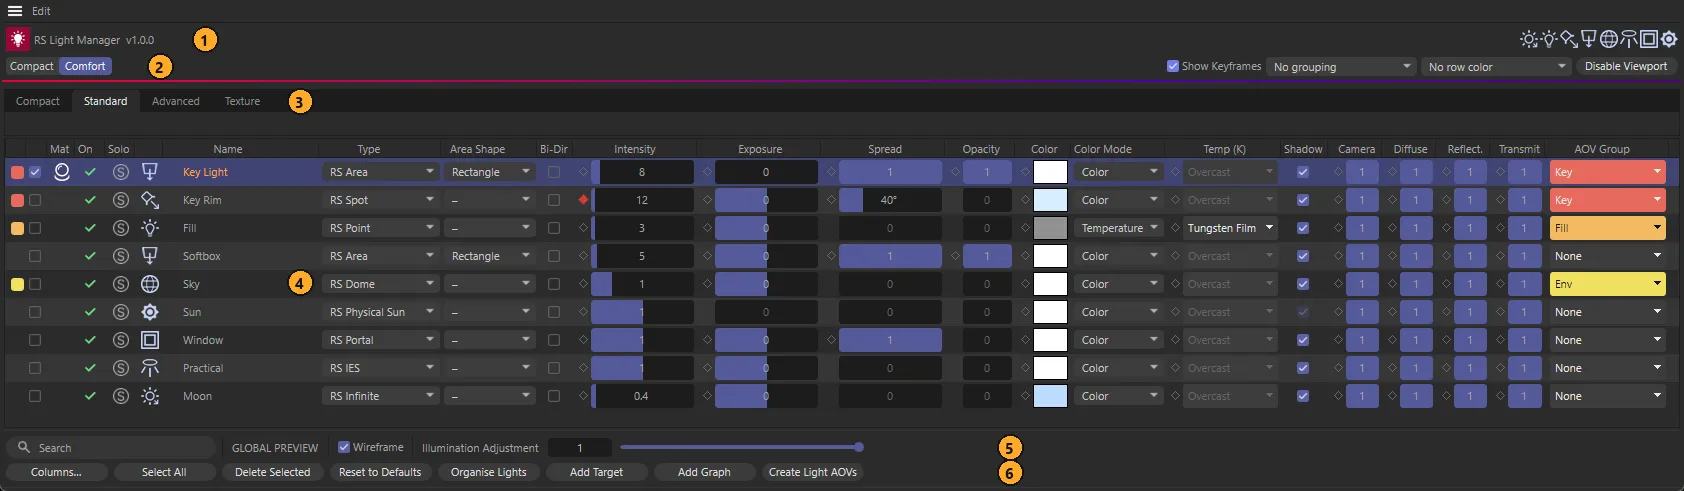Click the Select All button
Viewport: 1684px width, 491px height.
(164, 472)
